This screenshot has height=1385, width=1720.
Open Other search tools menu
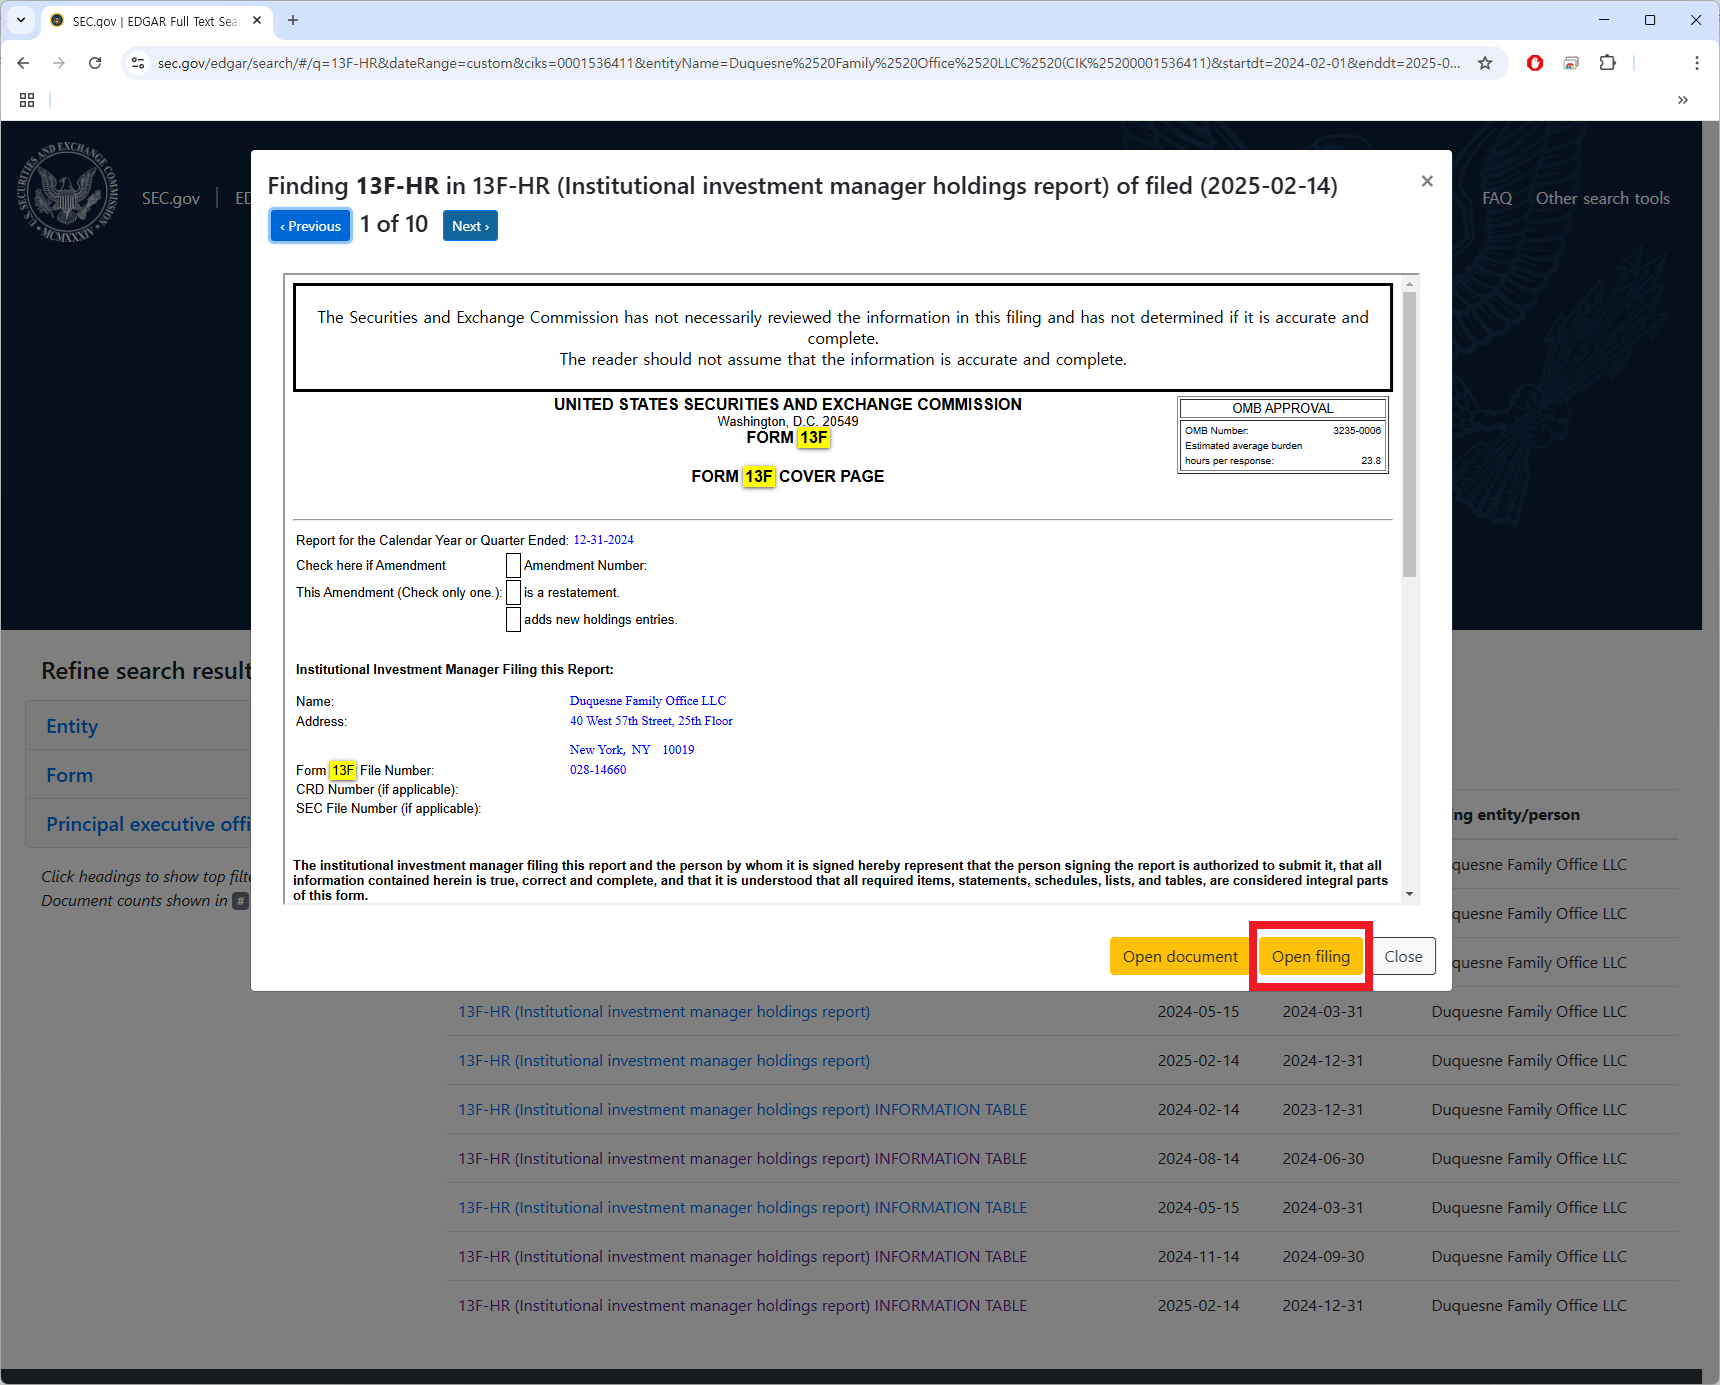1603,198
